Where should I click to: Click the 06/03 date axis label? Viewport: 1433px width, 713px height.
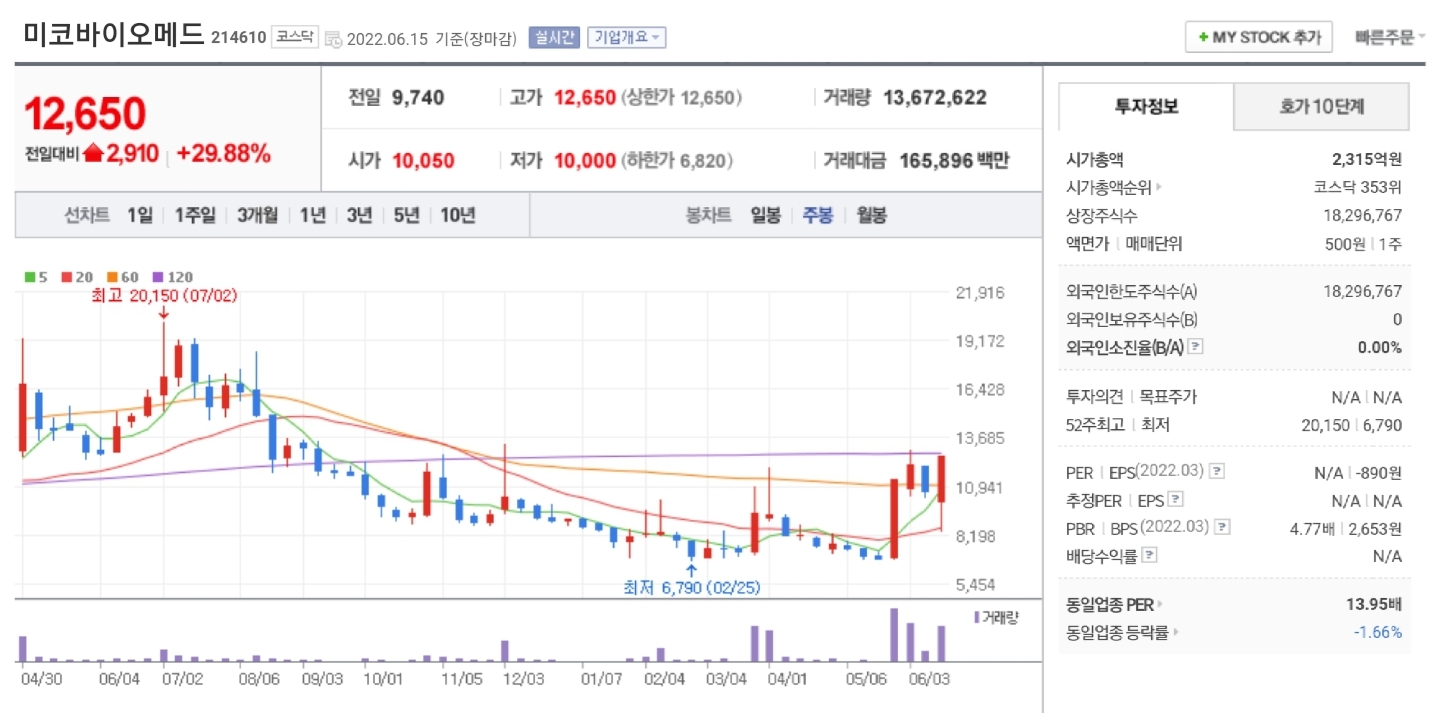928,677
